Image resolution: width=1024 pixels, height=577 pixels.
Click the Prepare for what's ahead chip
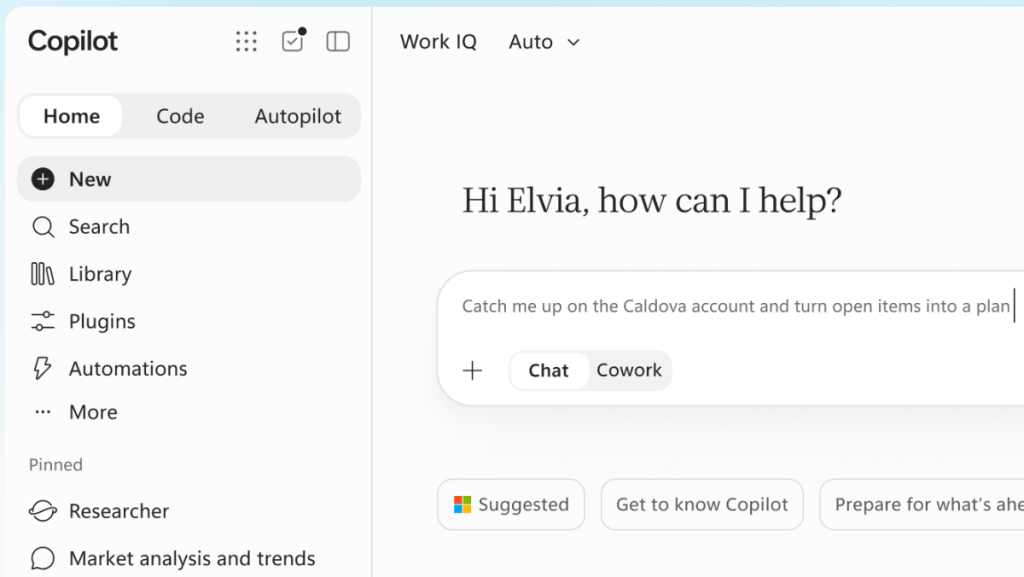point(922,505)
